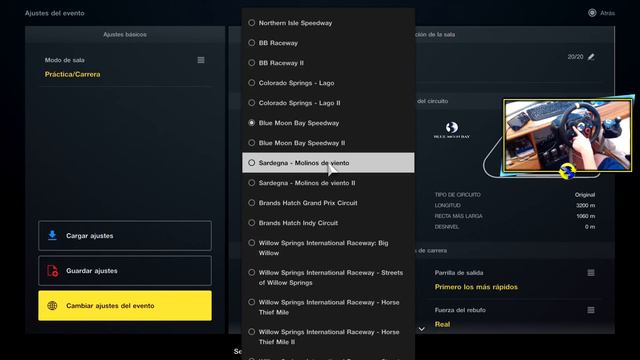Choose the Colorado Springs - Lago radio button

[x=252, y=83]
